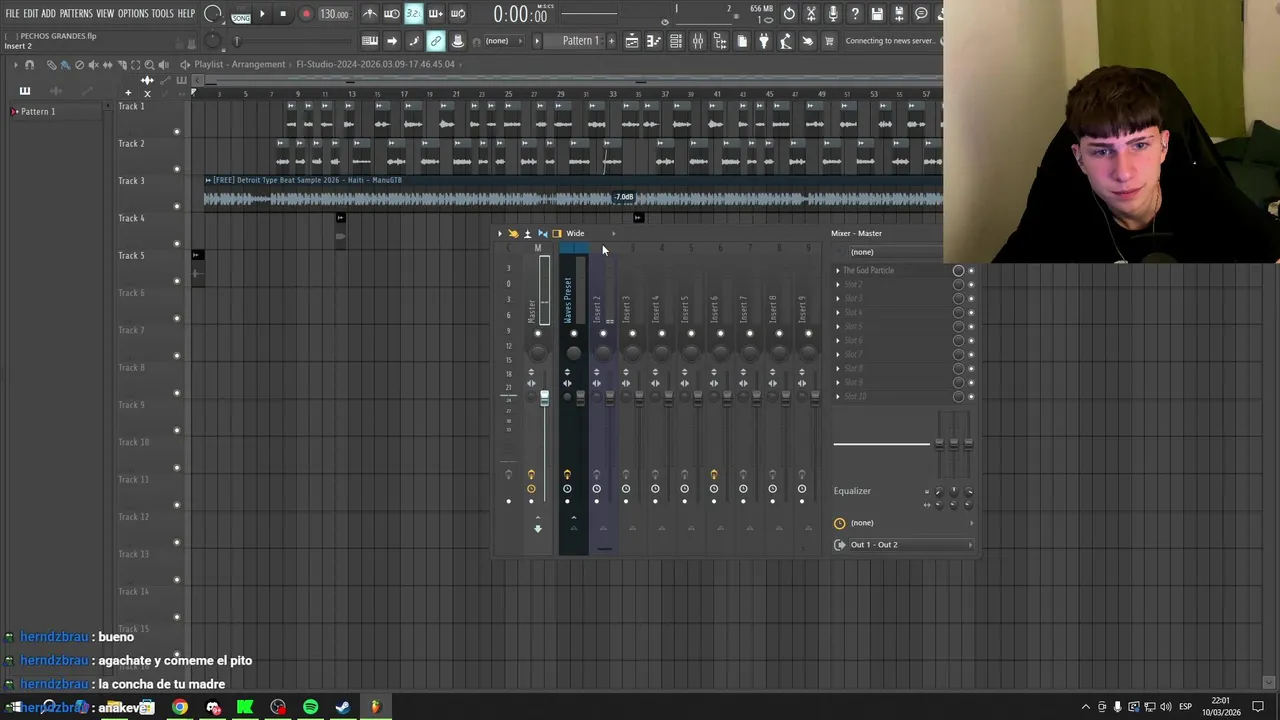Open the plugin picker plug icon
Image resolution: width=1280 pixels, height=720 pixels.
click(764, 41)
